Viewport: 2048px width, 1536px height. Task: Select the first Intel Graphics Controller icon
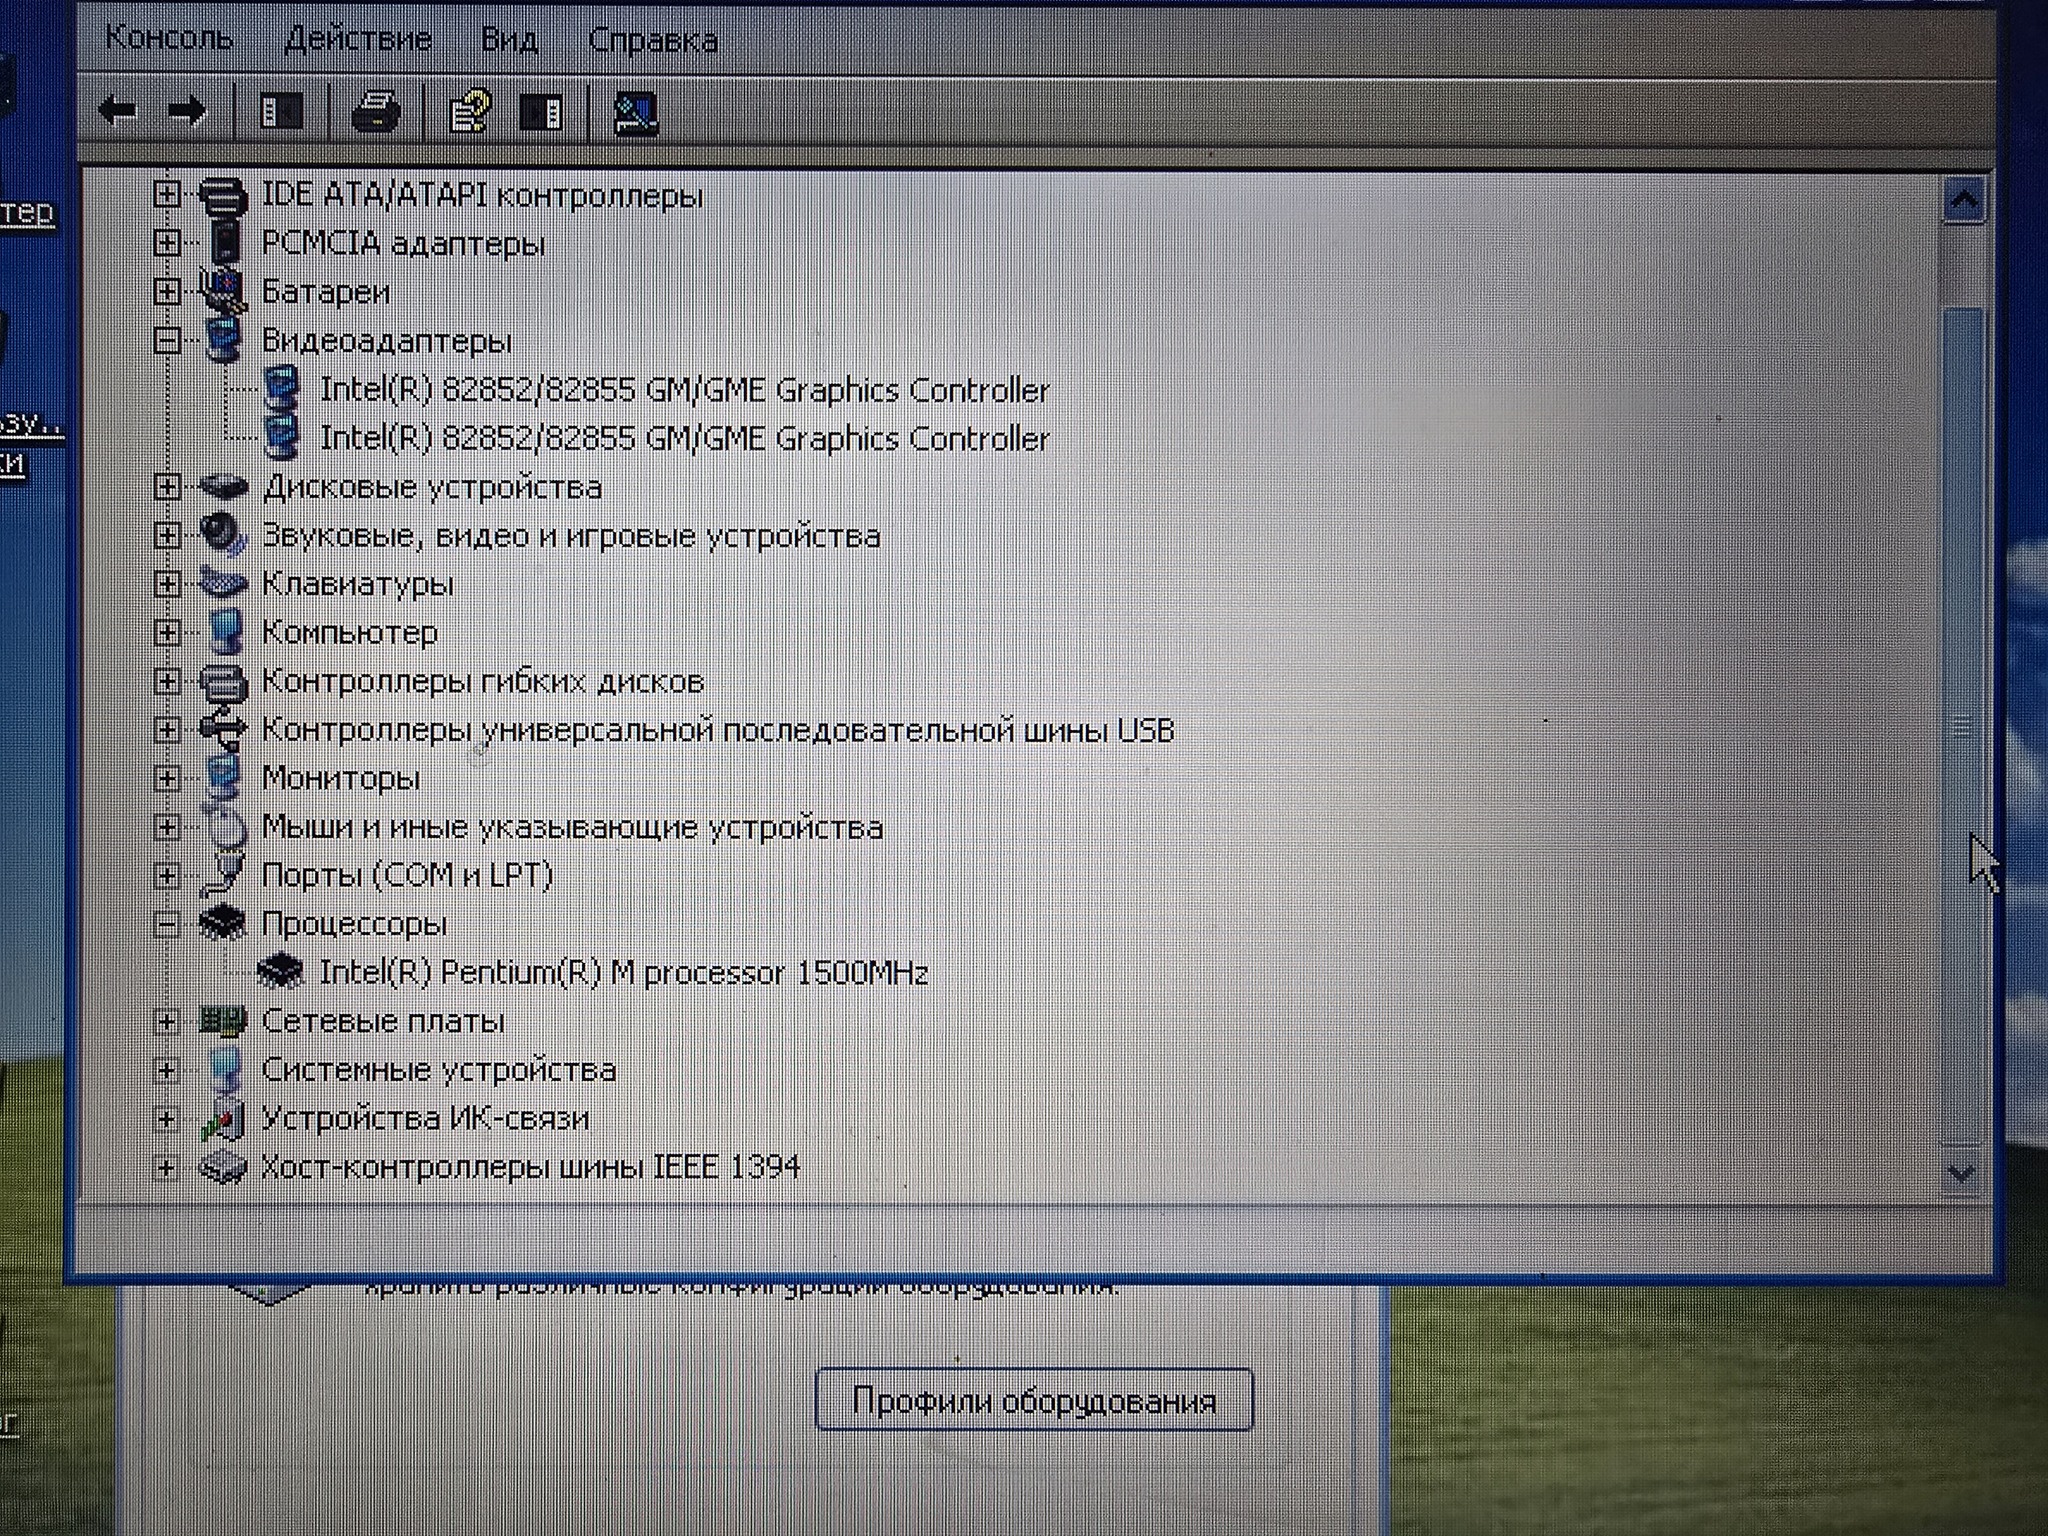tap(282, 388)
